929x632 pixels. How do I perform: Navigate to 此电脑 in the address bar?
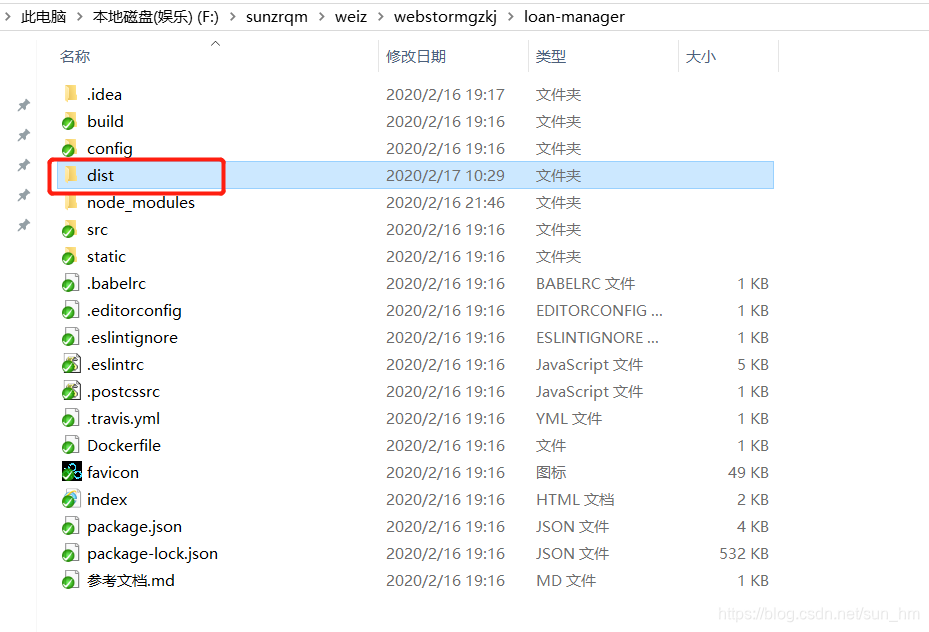pyautogui.click(x=43, y=17)
